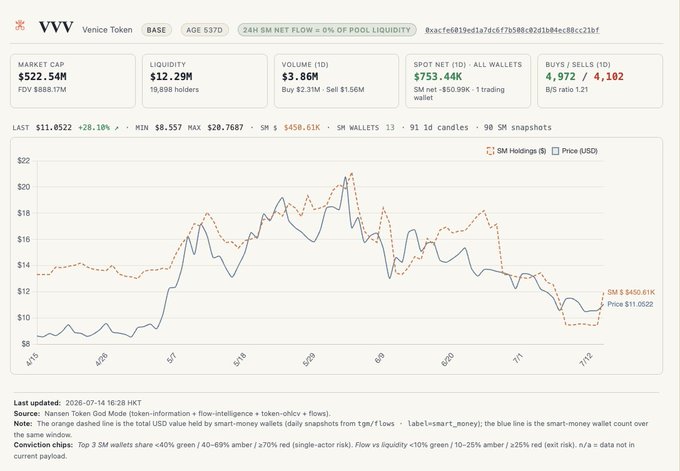Click the Price $11.0522 chart end label
Screen dimensions: 680x471
[630, 304]
